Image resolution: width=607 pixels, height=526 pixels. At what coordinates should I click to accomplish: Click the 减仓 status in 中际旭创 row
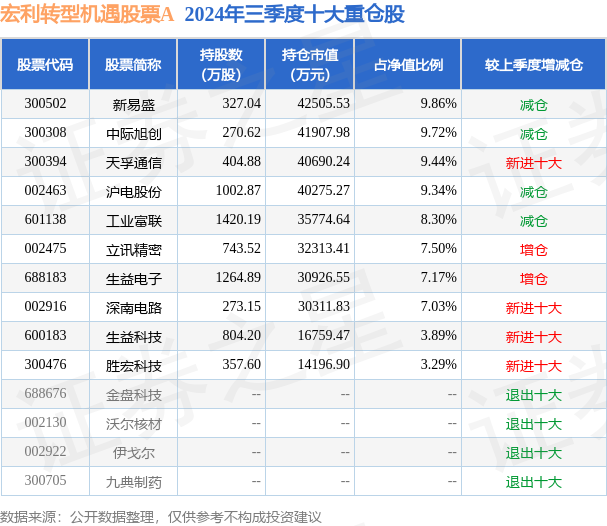click(x=533, y=134)
